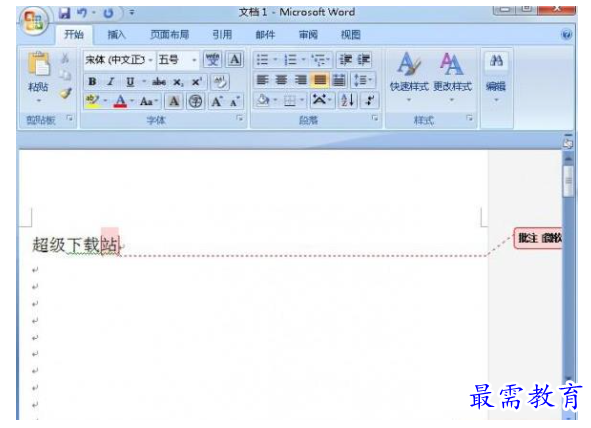Image resolution: width=591 pixels, height=428 pixels.
Task: Toggle Italic formatting
Action: coord(110,81)
